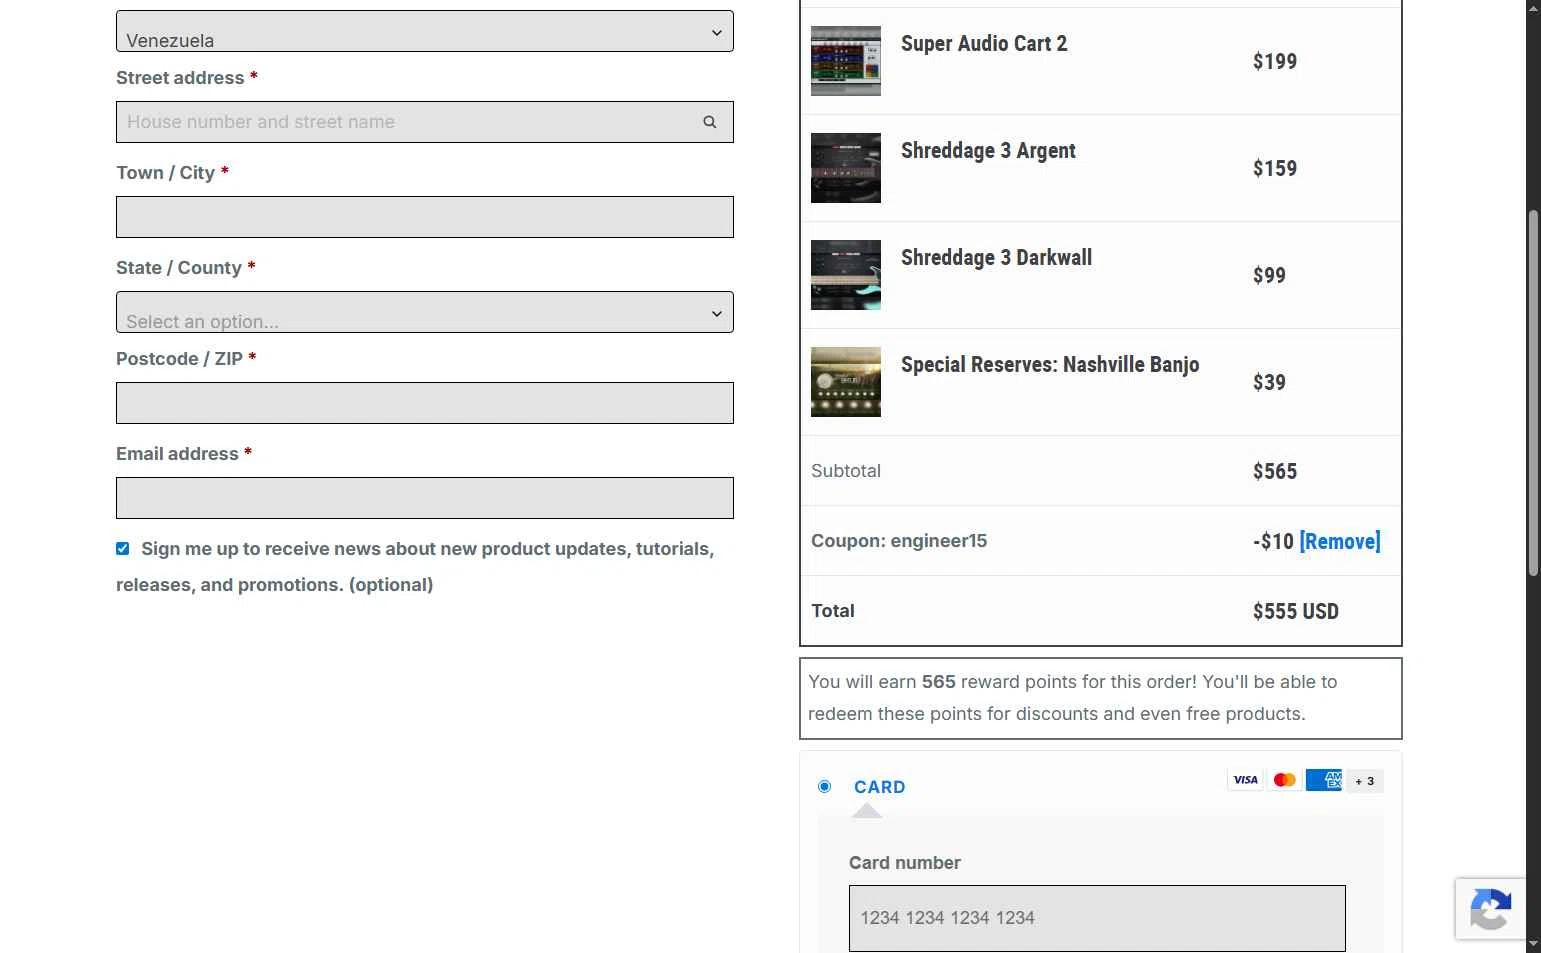Click the Mastercard icon
Screen dimensions: 1541x953
(x=1285, y=780)
